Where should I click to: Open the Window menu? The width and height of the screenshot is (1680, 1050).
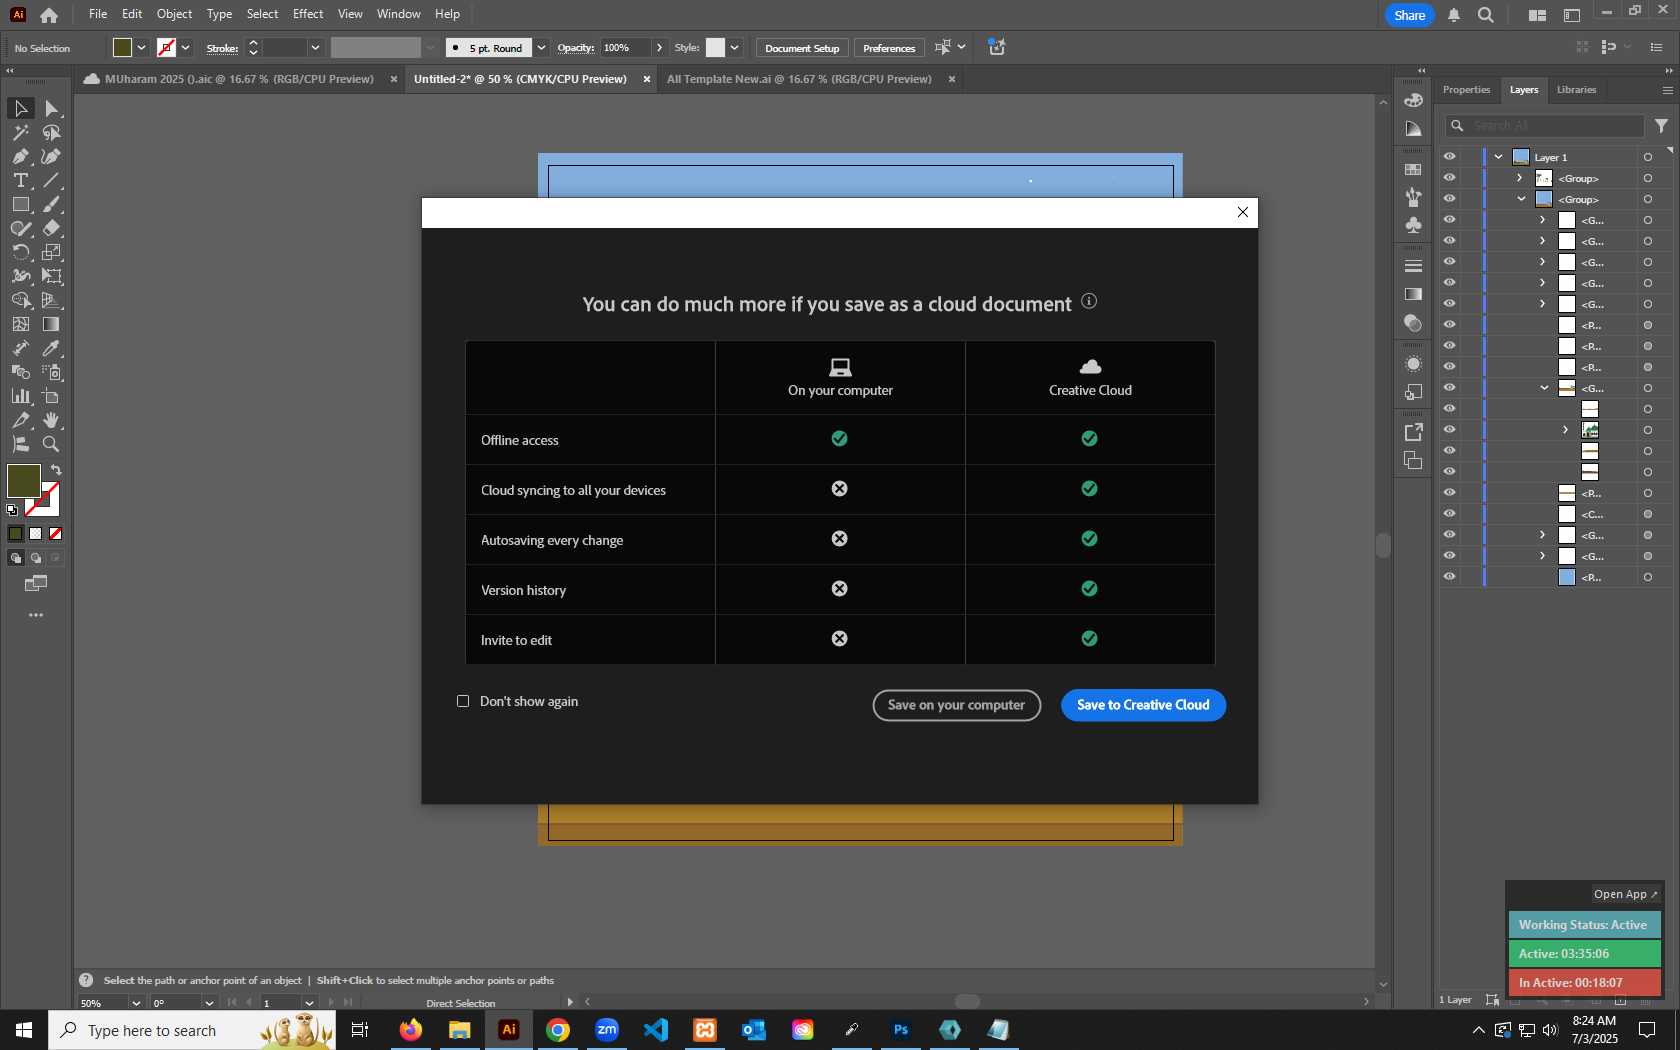click(x=399, y=14)
